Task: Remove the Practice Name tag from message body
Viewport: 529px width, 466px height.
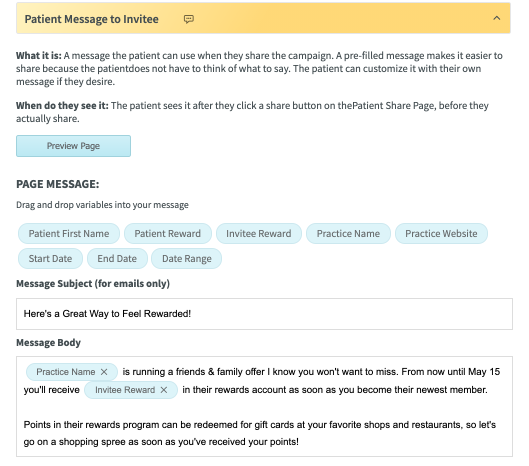Action: tap(104, 372)
